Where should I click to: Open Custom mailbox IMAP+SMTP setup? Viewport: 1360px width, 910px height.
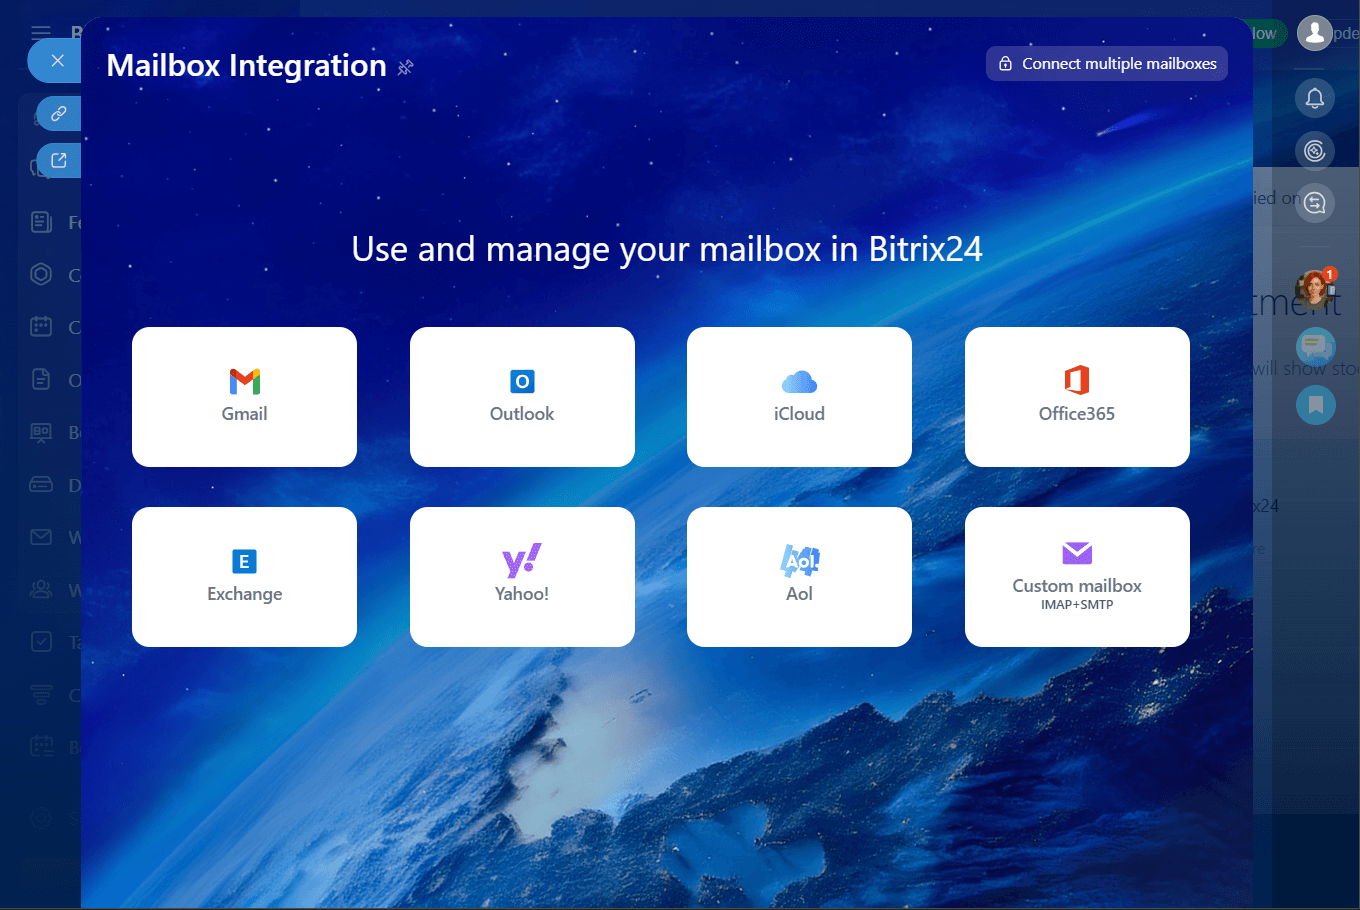(x=1077, y=577)
